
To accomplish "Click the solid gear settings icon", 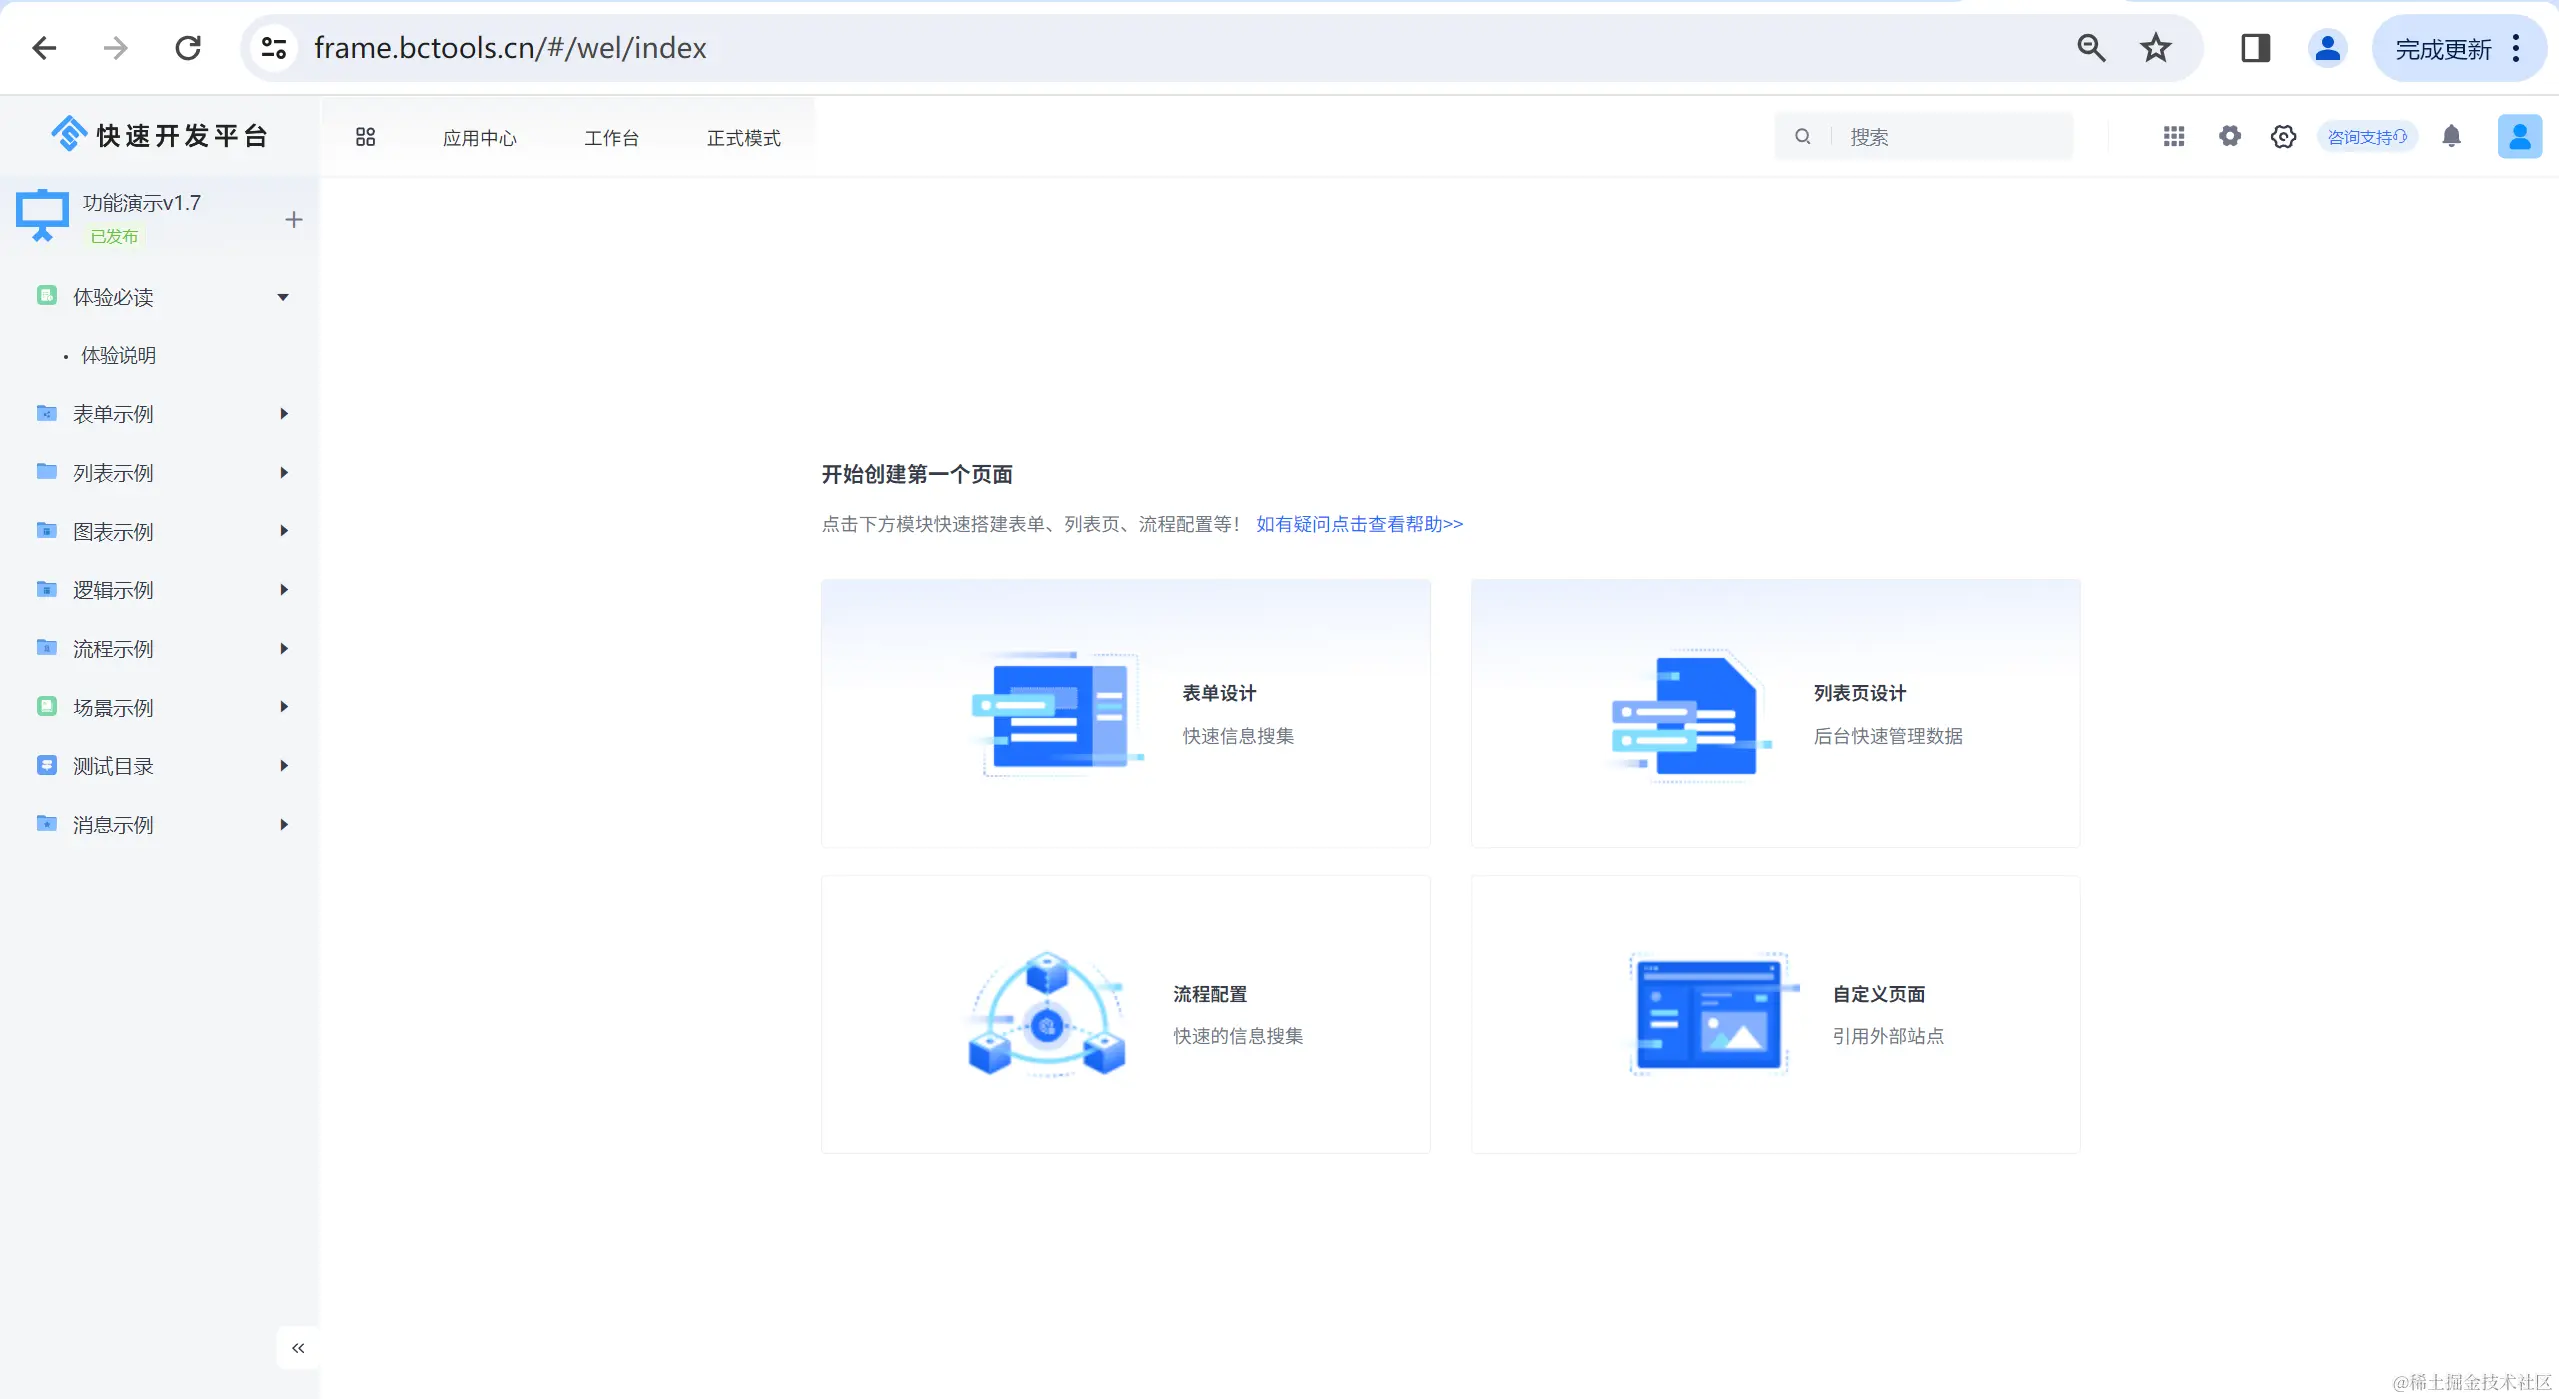I will click(2229, 136).
